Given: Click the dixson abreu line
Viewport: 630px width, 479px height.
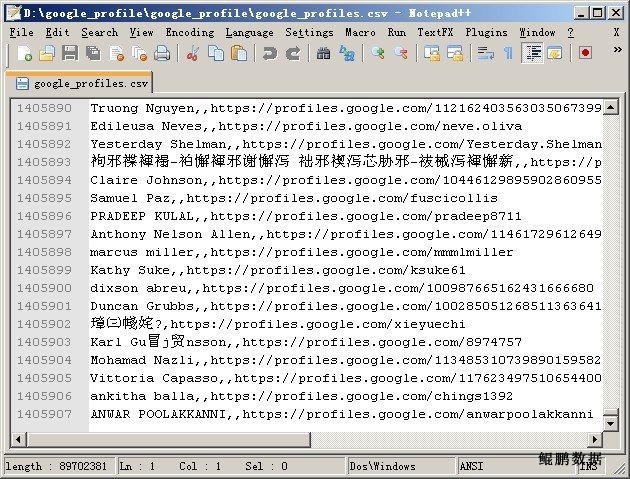Looking at the screenshot, I should pyautogui.click(x=342, y=288).
